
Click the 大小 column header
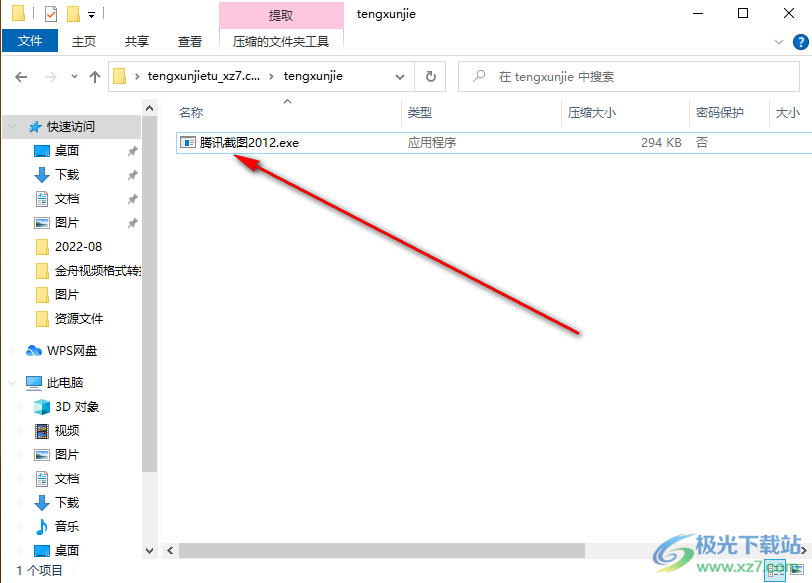tap(788, 112)
